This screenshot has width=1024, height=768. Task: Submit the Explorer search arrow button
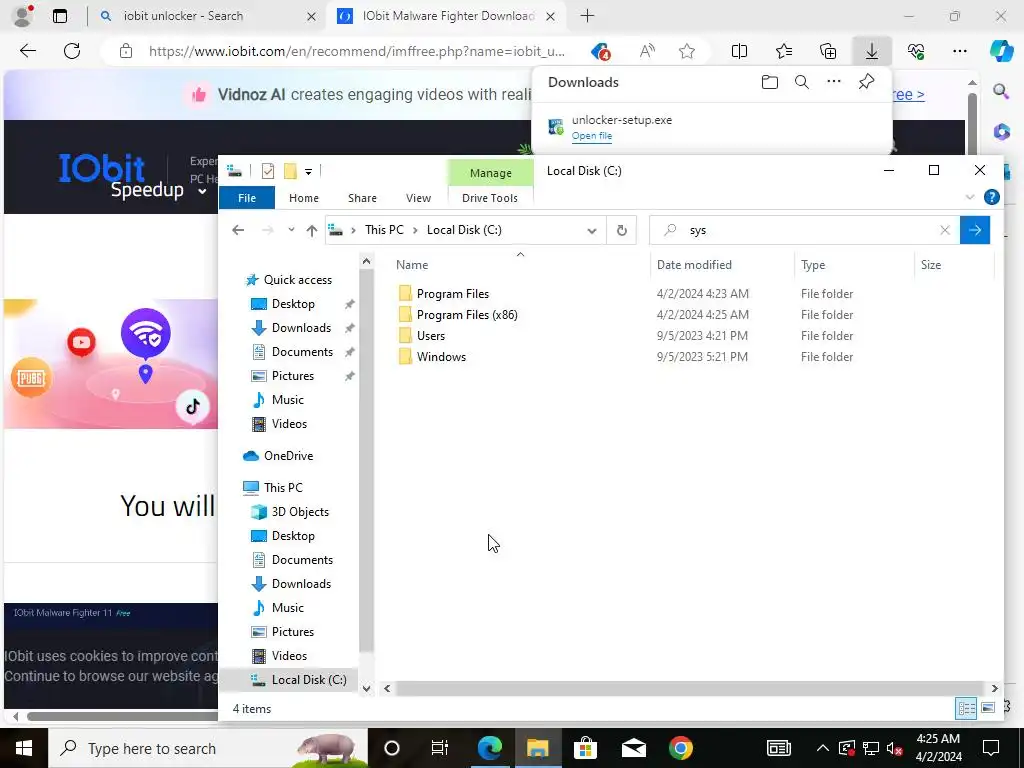[974, 230]
